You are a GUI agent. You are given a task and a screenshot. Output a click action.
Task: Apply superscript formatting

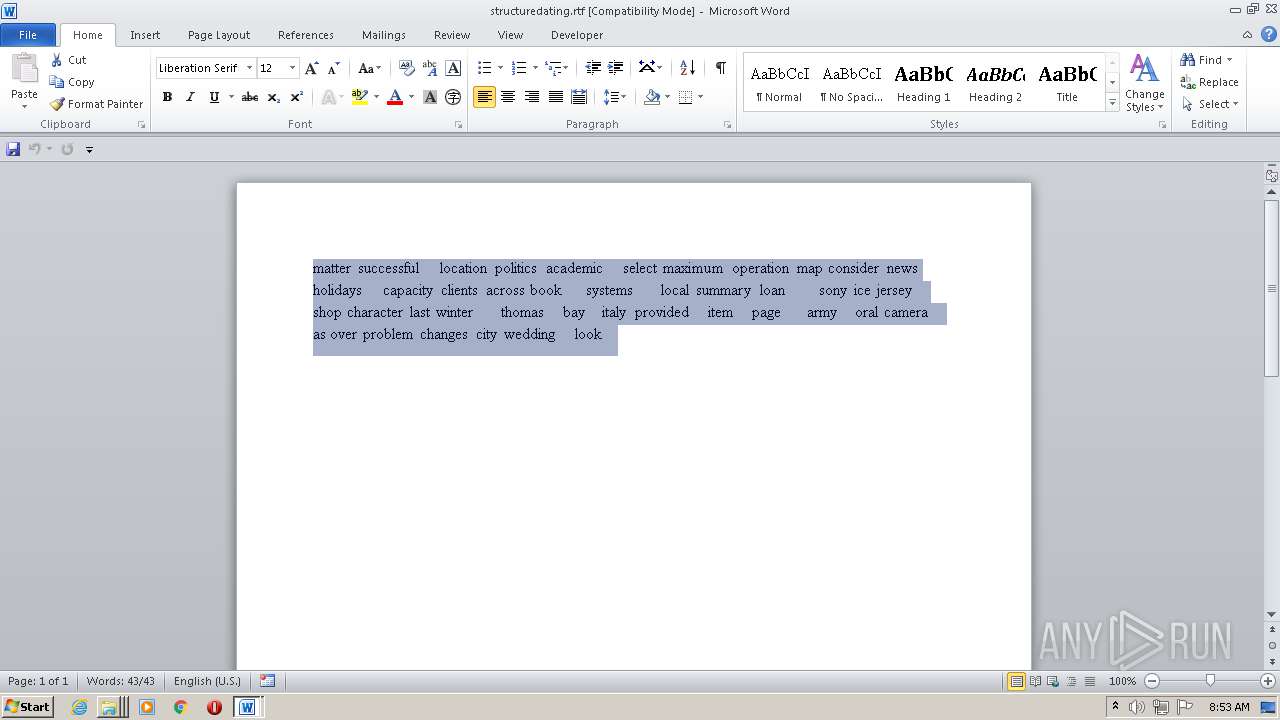(x=296, y=97)
